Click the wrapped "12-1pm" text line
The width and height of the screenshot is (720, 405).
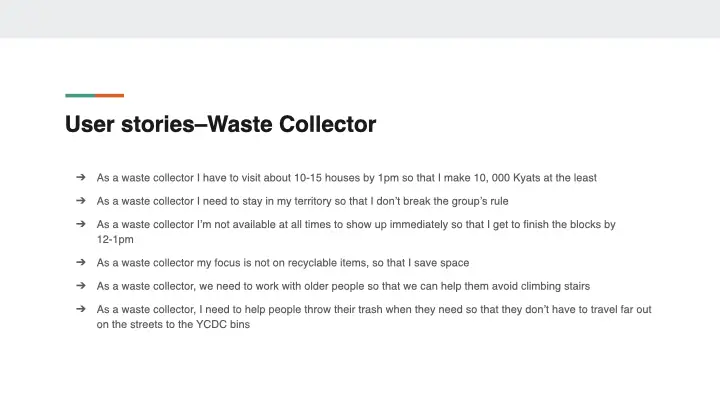coord(115,240)
